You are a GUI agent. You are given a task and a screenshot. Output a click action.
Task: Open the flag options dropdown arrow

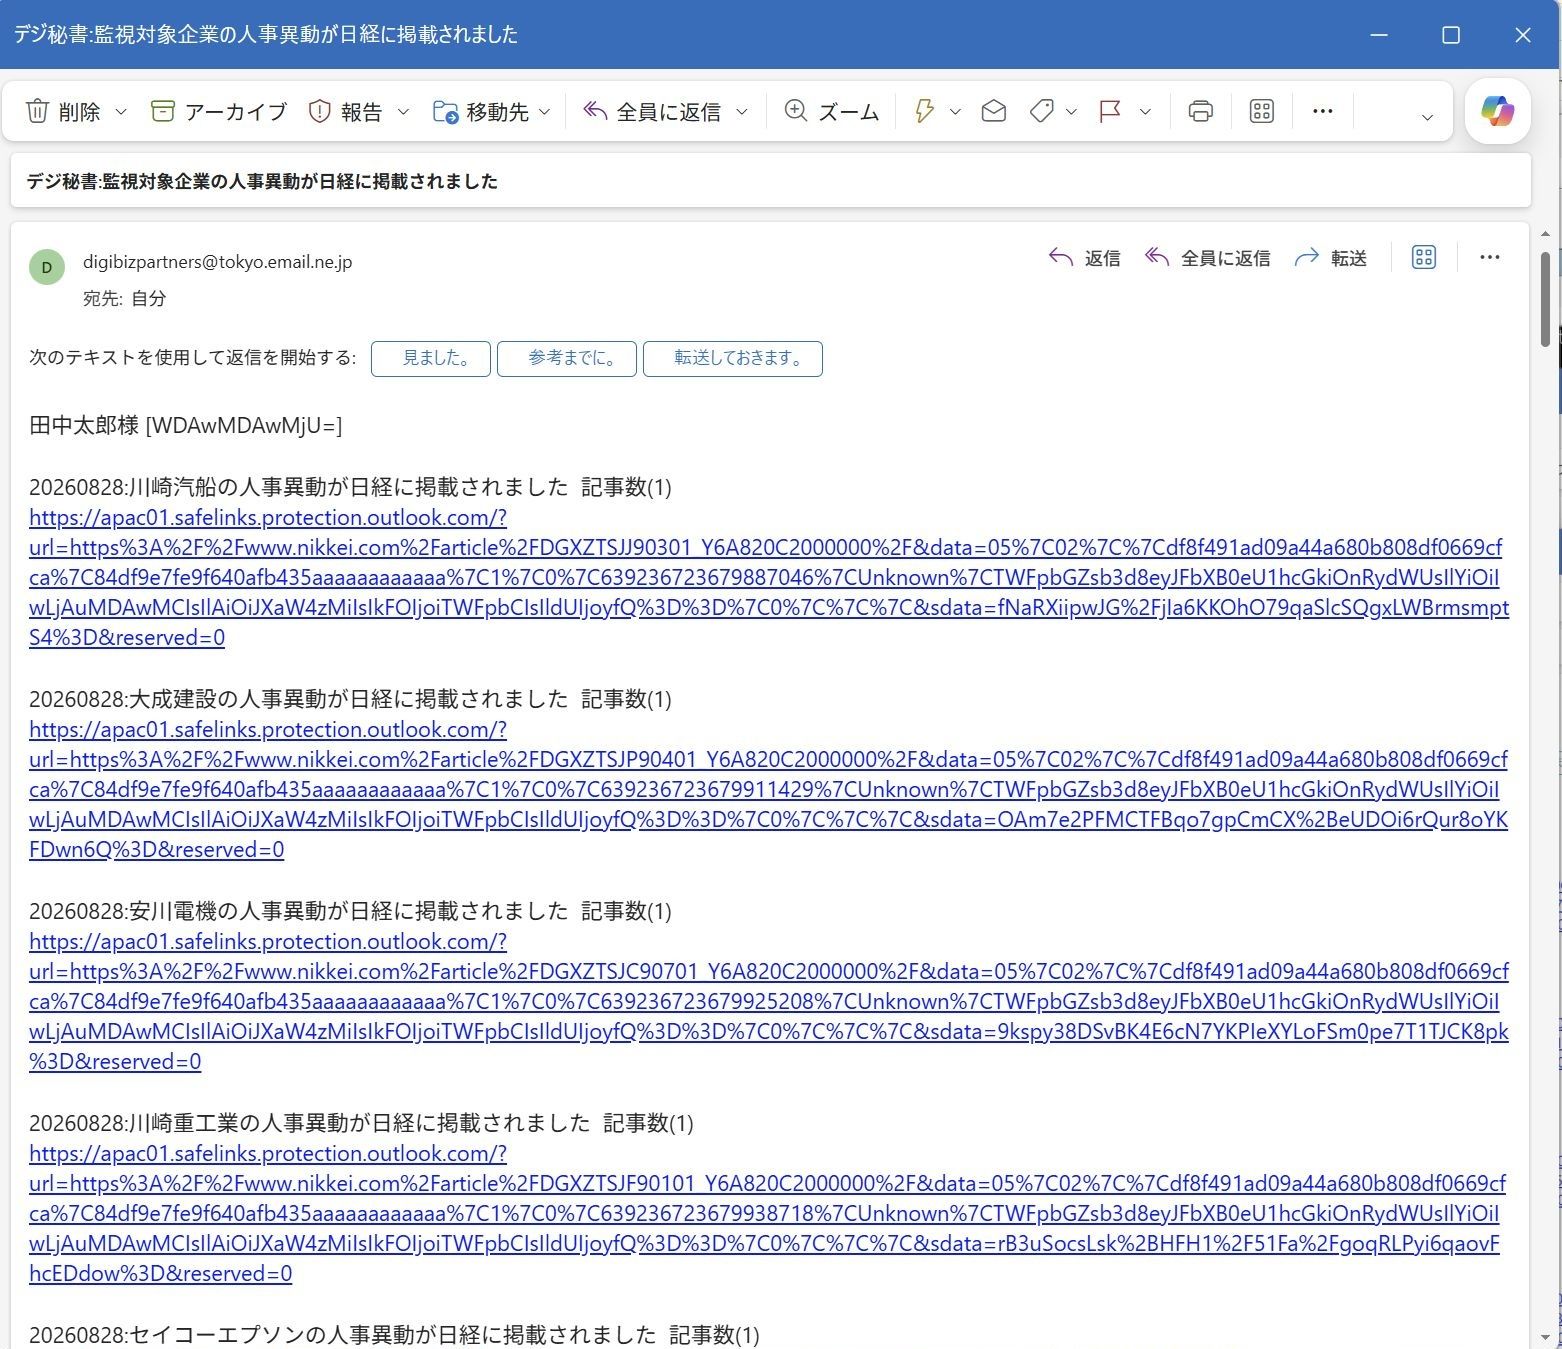(1145, 111)
